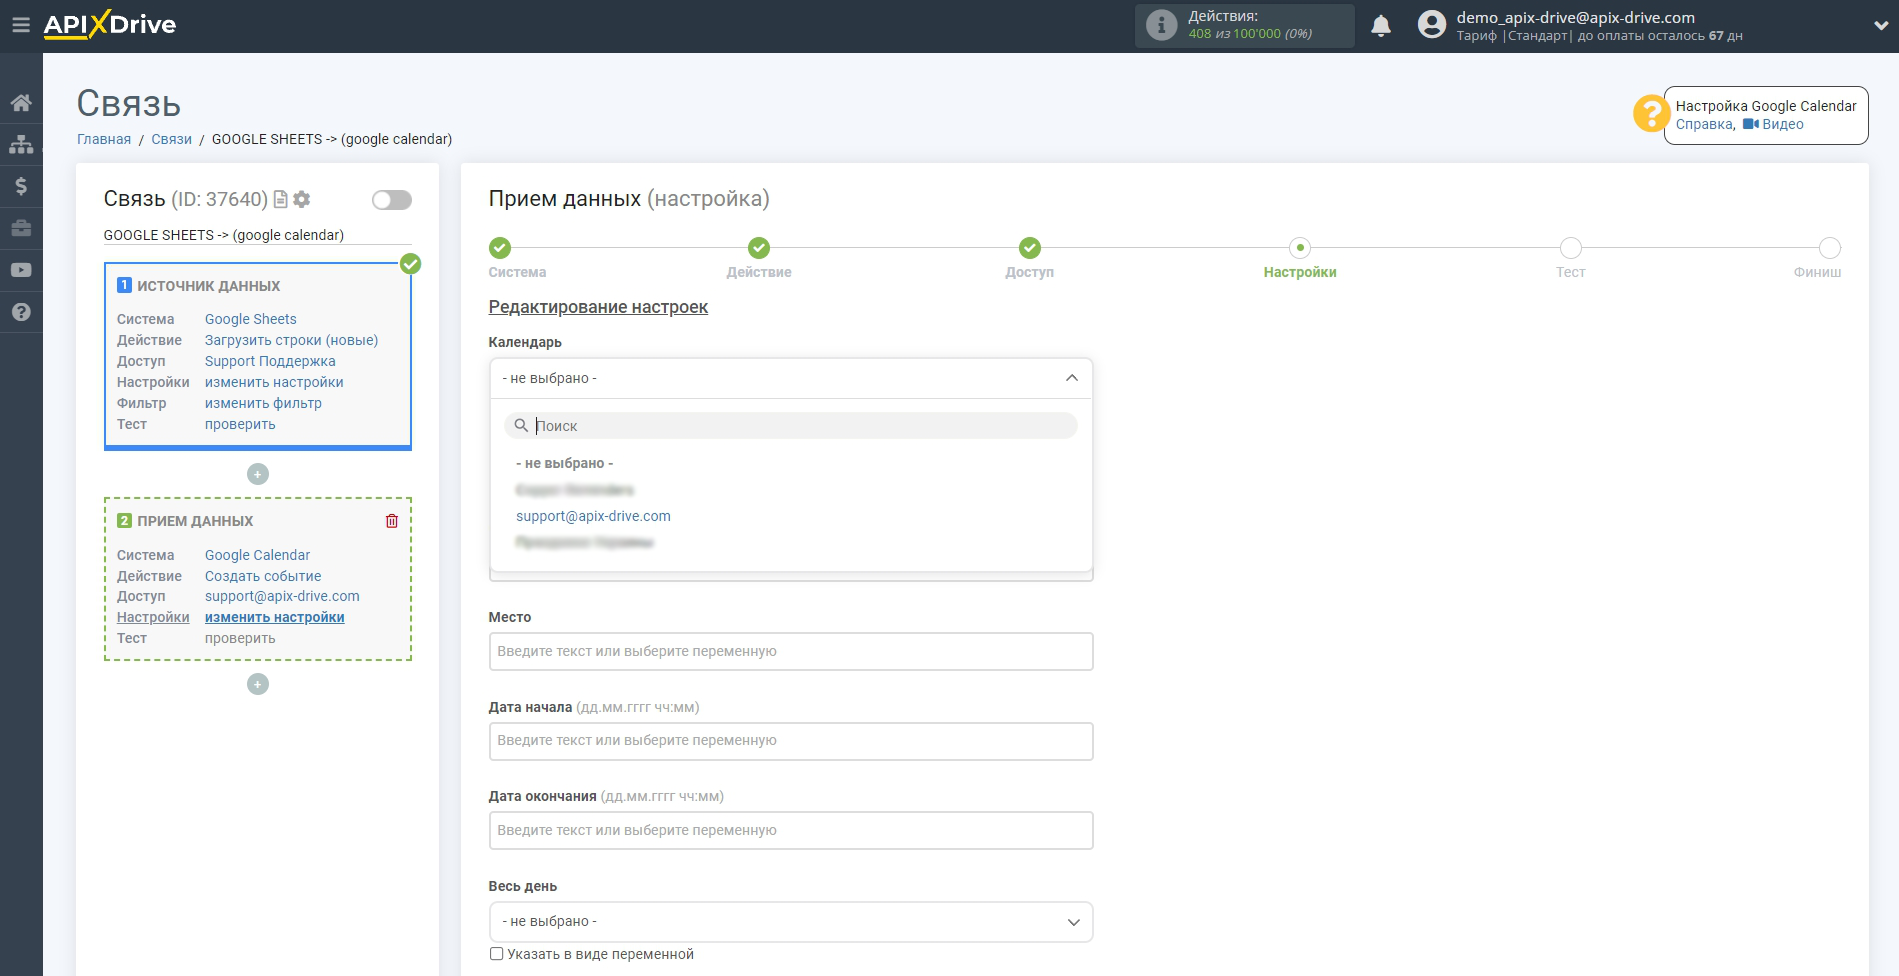This screenshot has height=976, width=1899.
Task: Open the connections sitemap icon in the sidebar
Action: [x=21, y=145]
